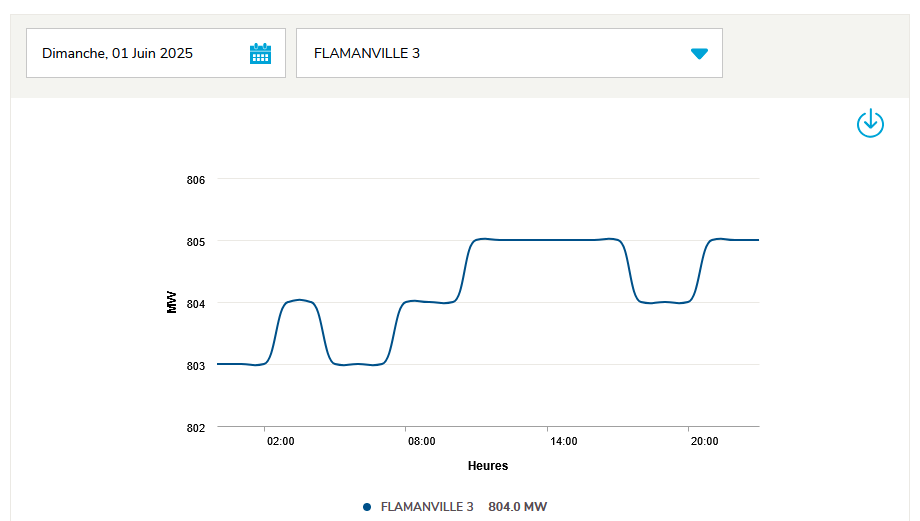Click the blue legend dot marker
Screen dimensions: 920x521
(367, 507)
